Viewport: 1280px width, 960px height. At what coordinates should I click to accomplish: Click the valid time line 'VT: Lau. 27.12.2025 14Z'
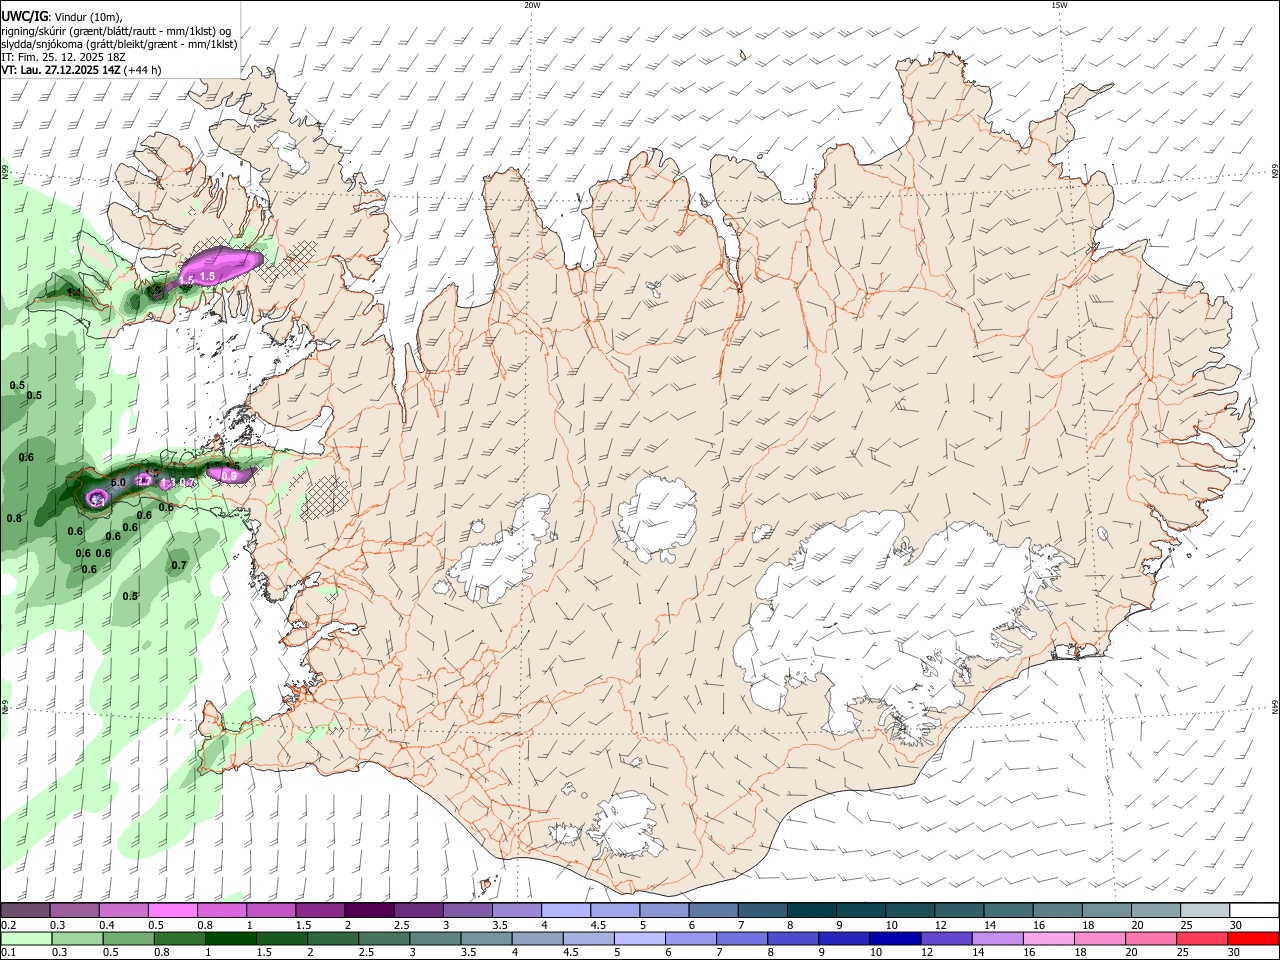pos(62,70)
